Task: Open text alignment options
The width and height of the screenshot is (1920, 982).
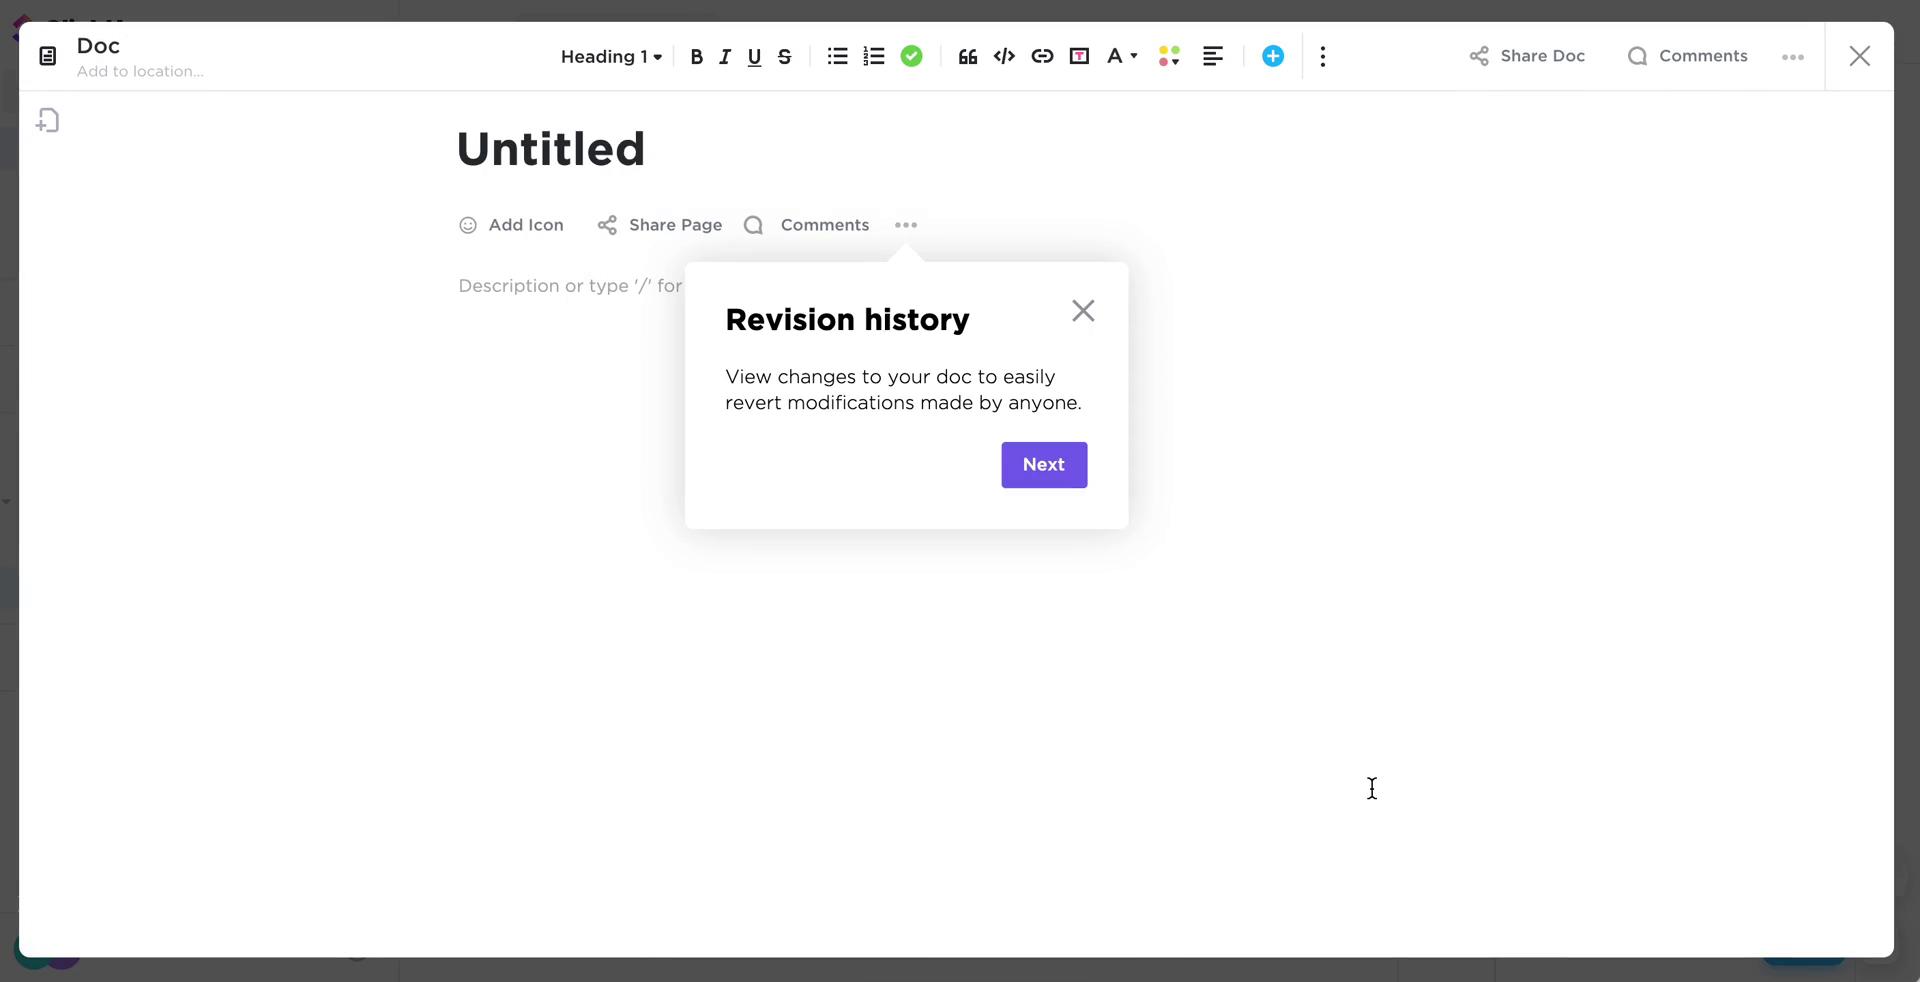Action: point(1213,57)
